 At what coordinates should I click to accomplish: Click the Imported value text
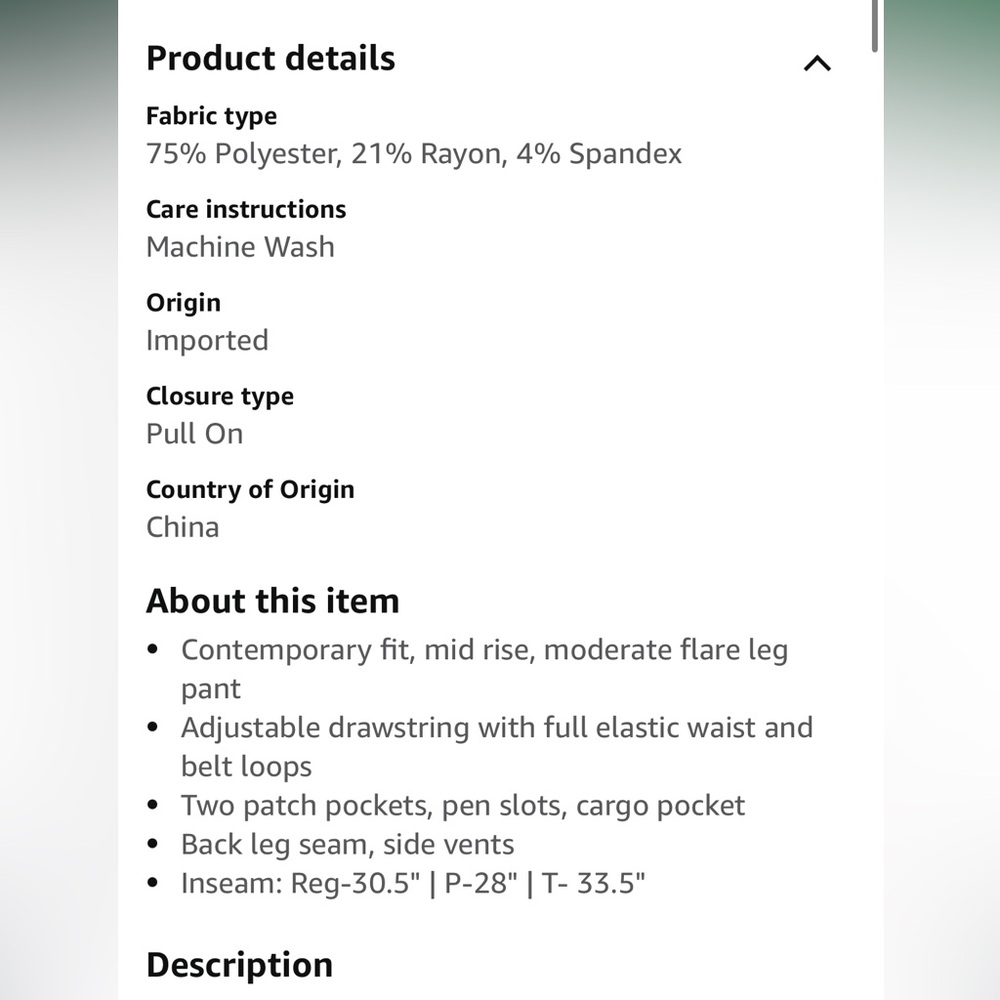point(207,341)
